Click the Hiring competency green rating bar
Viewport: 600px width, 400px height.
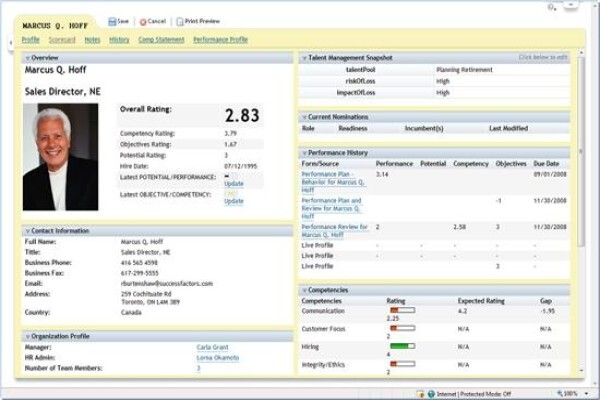pos(402,346)
